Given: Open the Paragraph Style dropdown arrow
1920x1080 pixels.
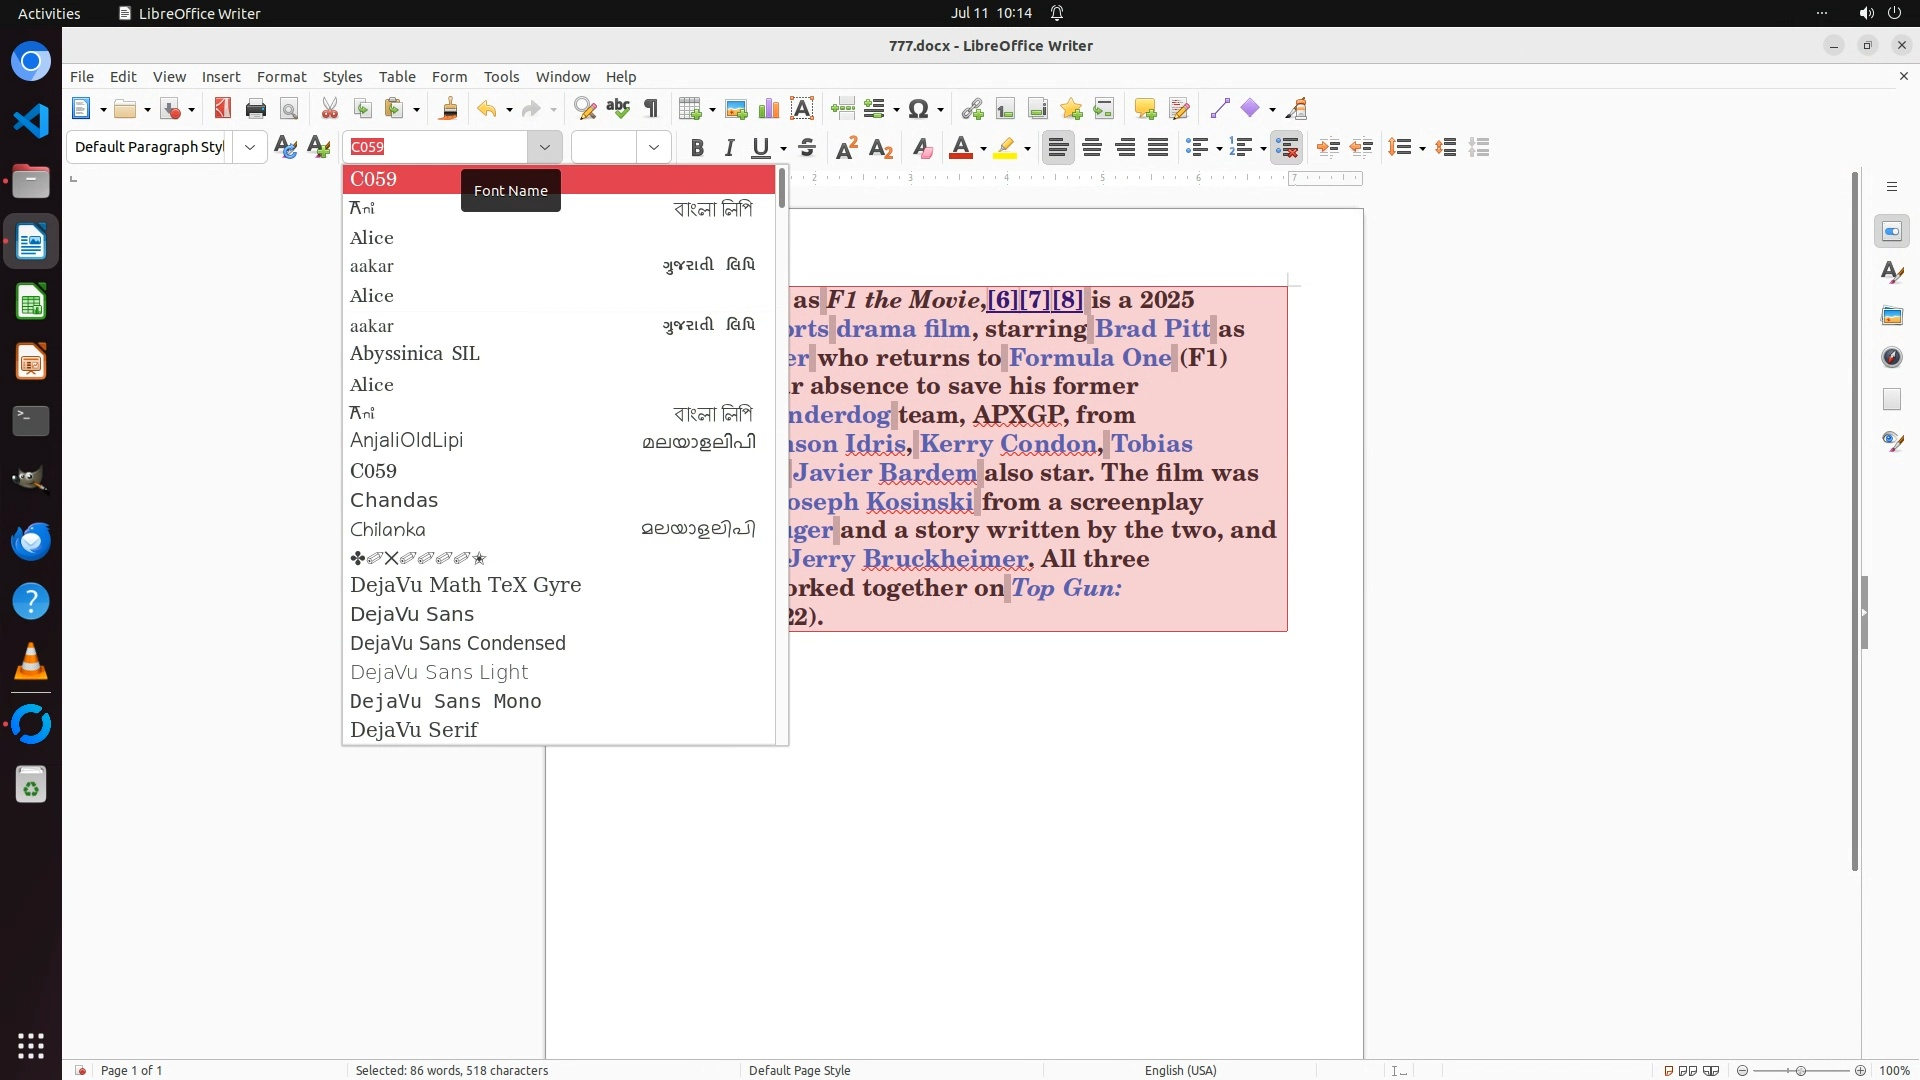Looking at the screenshot, I should click(x=249, y=147).
